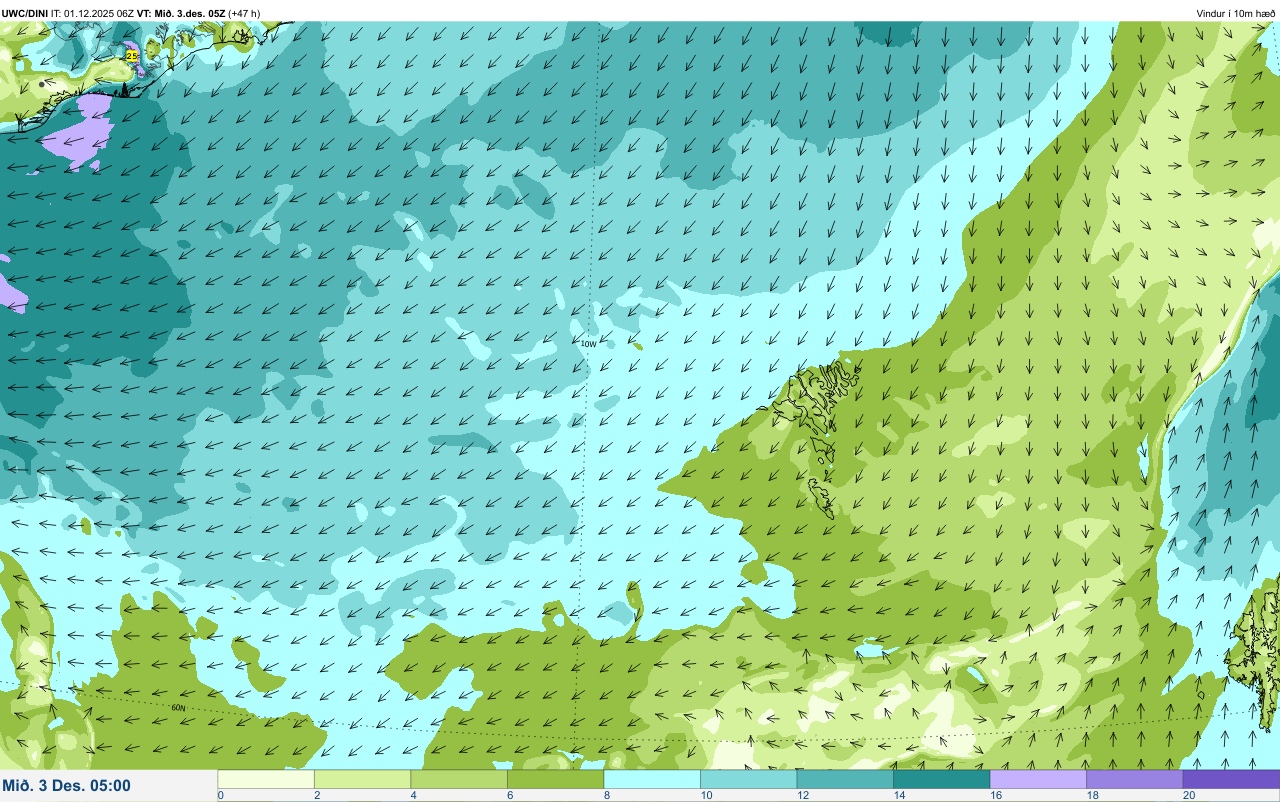Image resolution: width=1280 pixels, height=802 pixels.
Task: Click the 4–6 m/s green legend swatch
Action: pyautogui.click(x=459, y=779)
